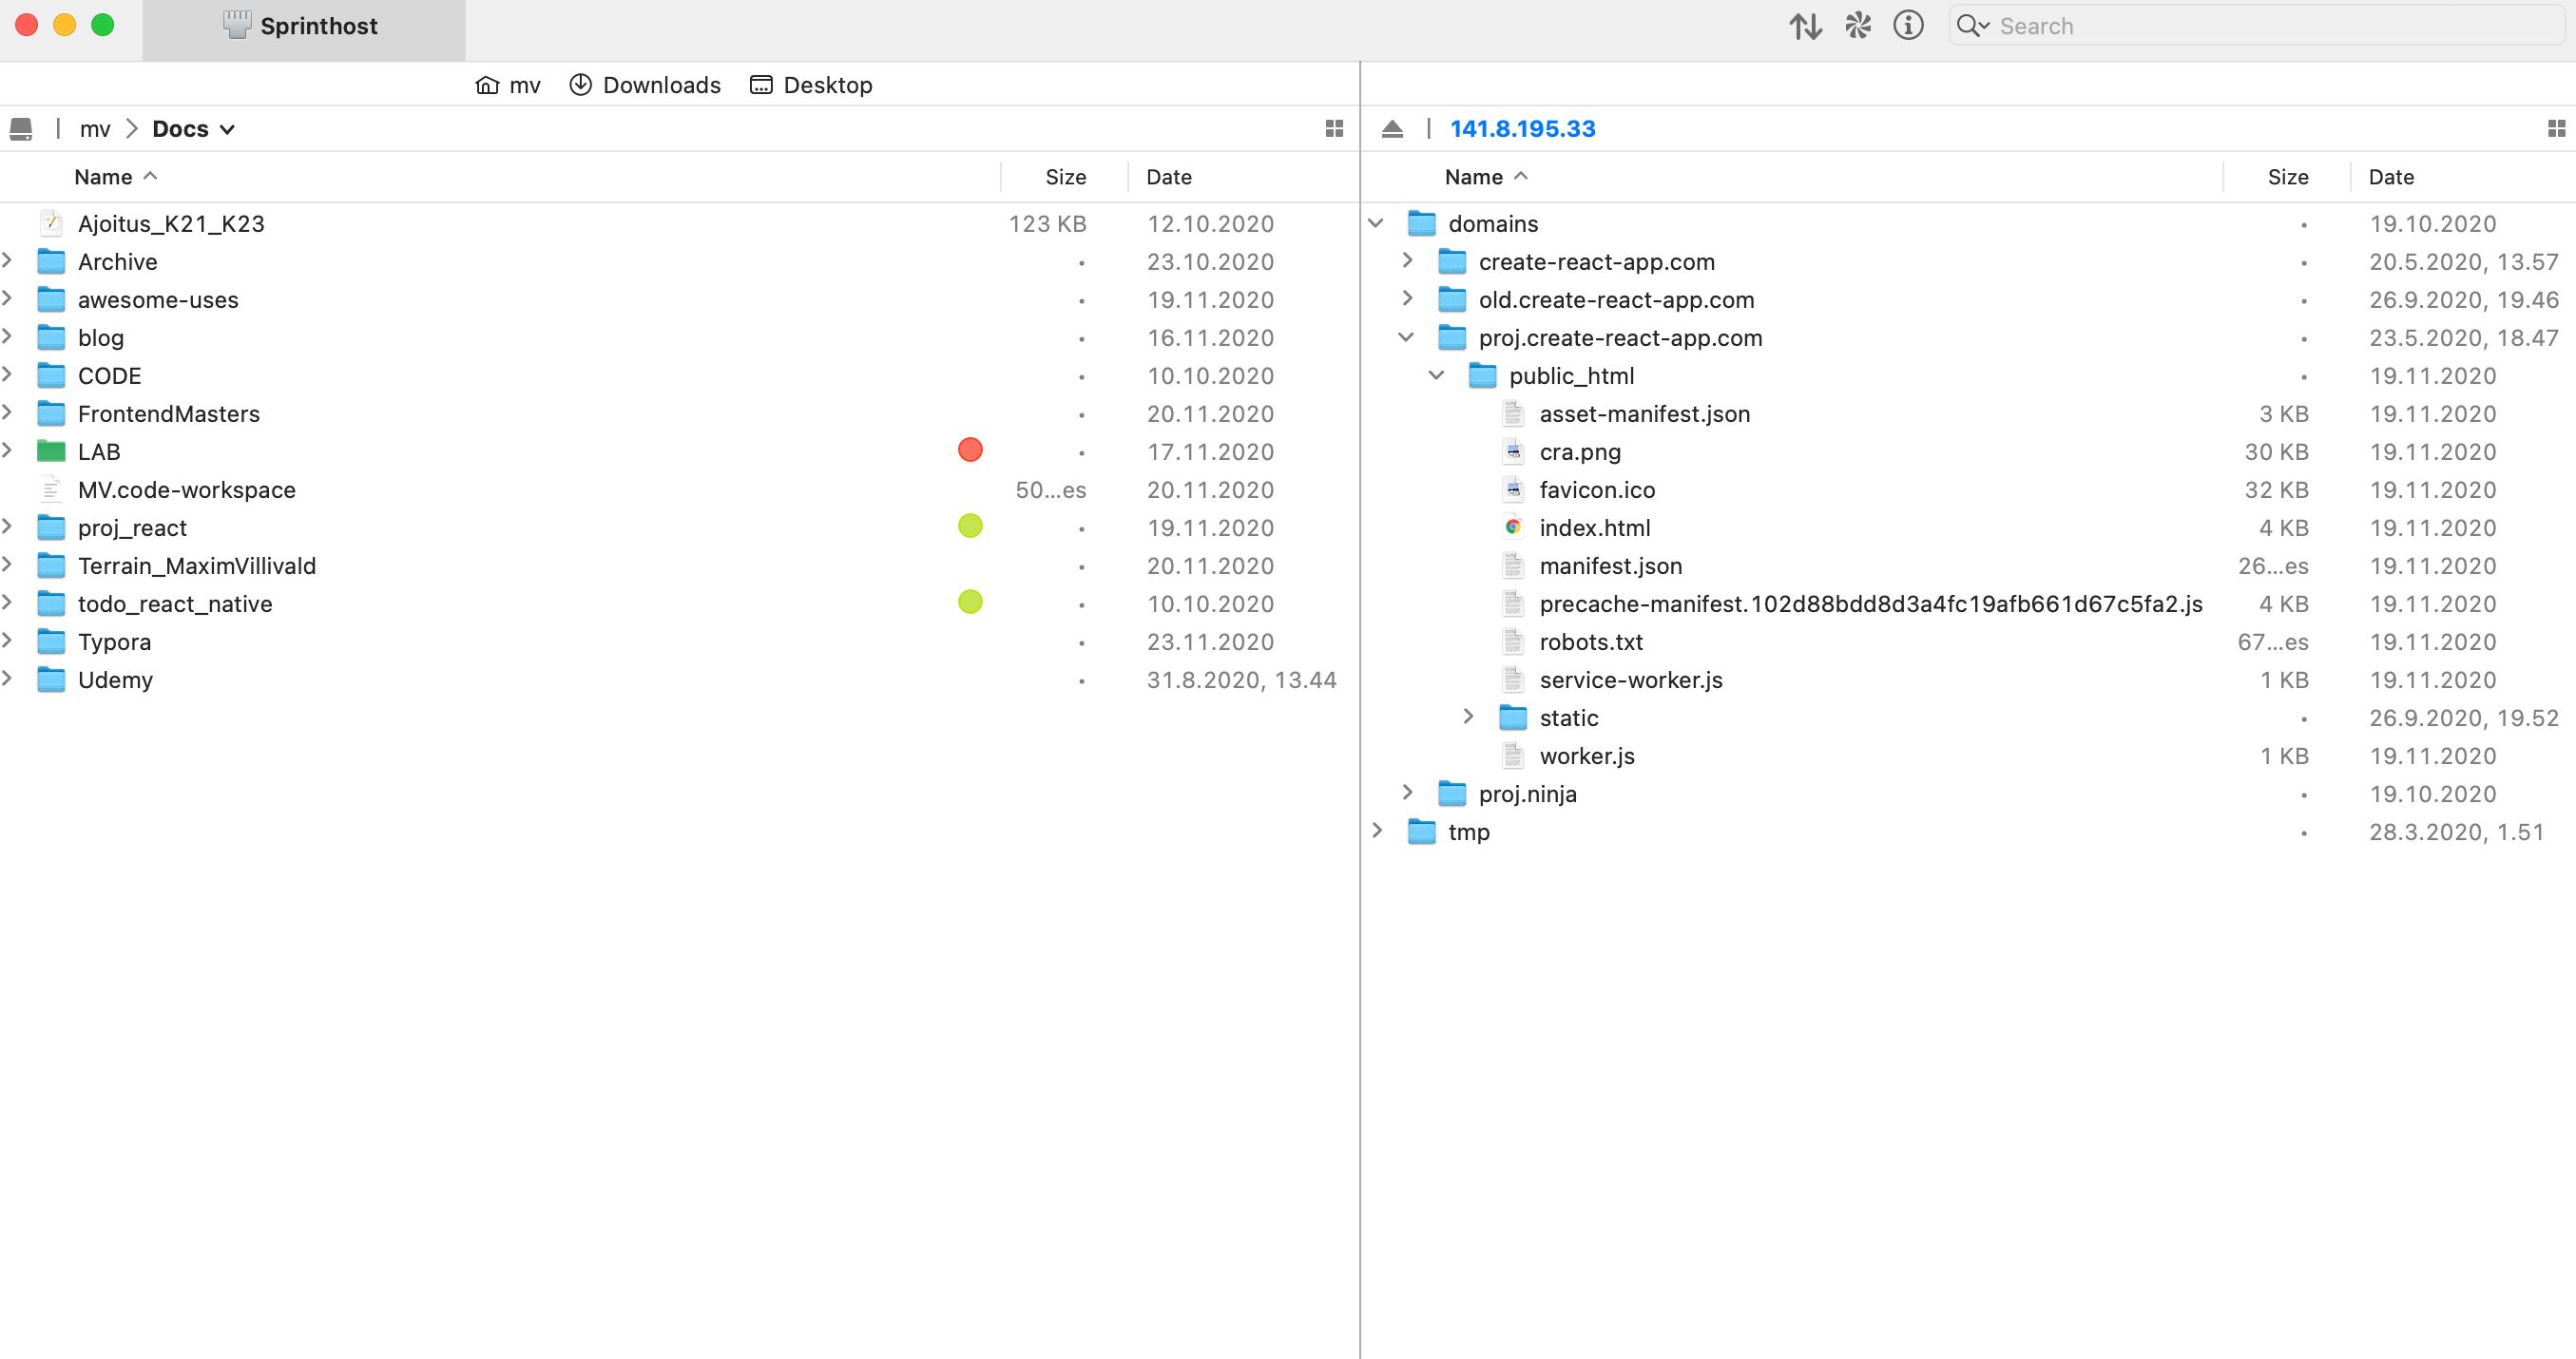Select the favicon.ico file icon
2576x1359 pixels.
(1513, 489)
